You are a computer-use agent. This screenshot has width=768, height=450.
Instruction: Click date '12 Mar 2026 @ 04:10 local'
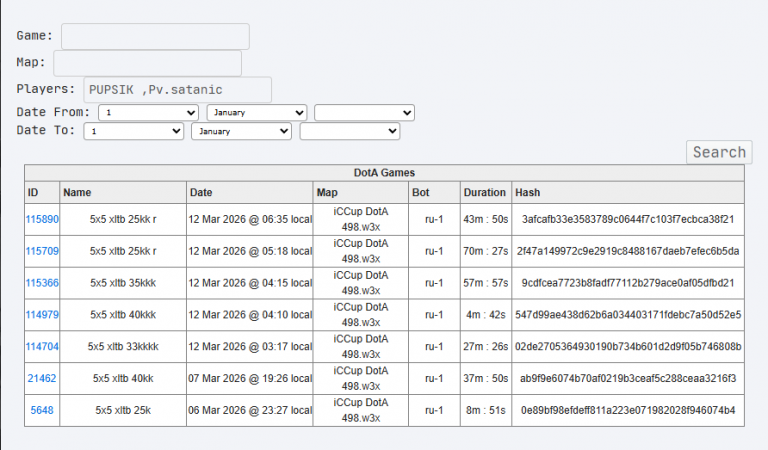point(250,315)
